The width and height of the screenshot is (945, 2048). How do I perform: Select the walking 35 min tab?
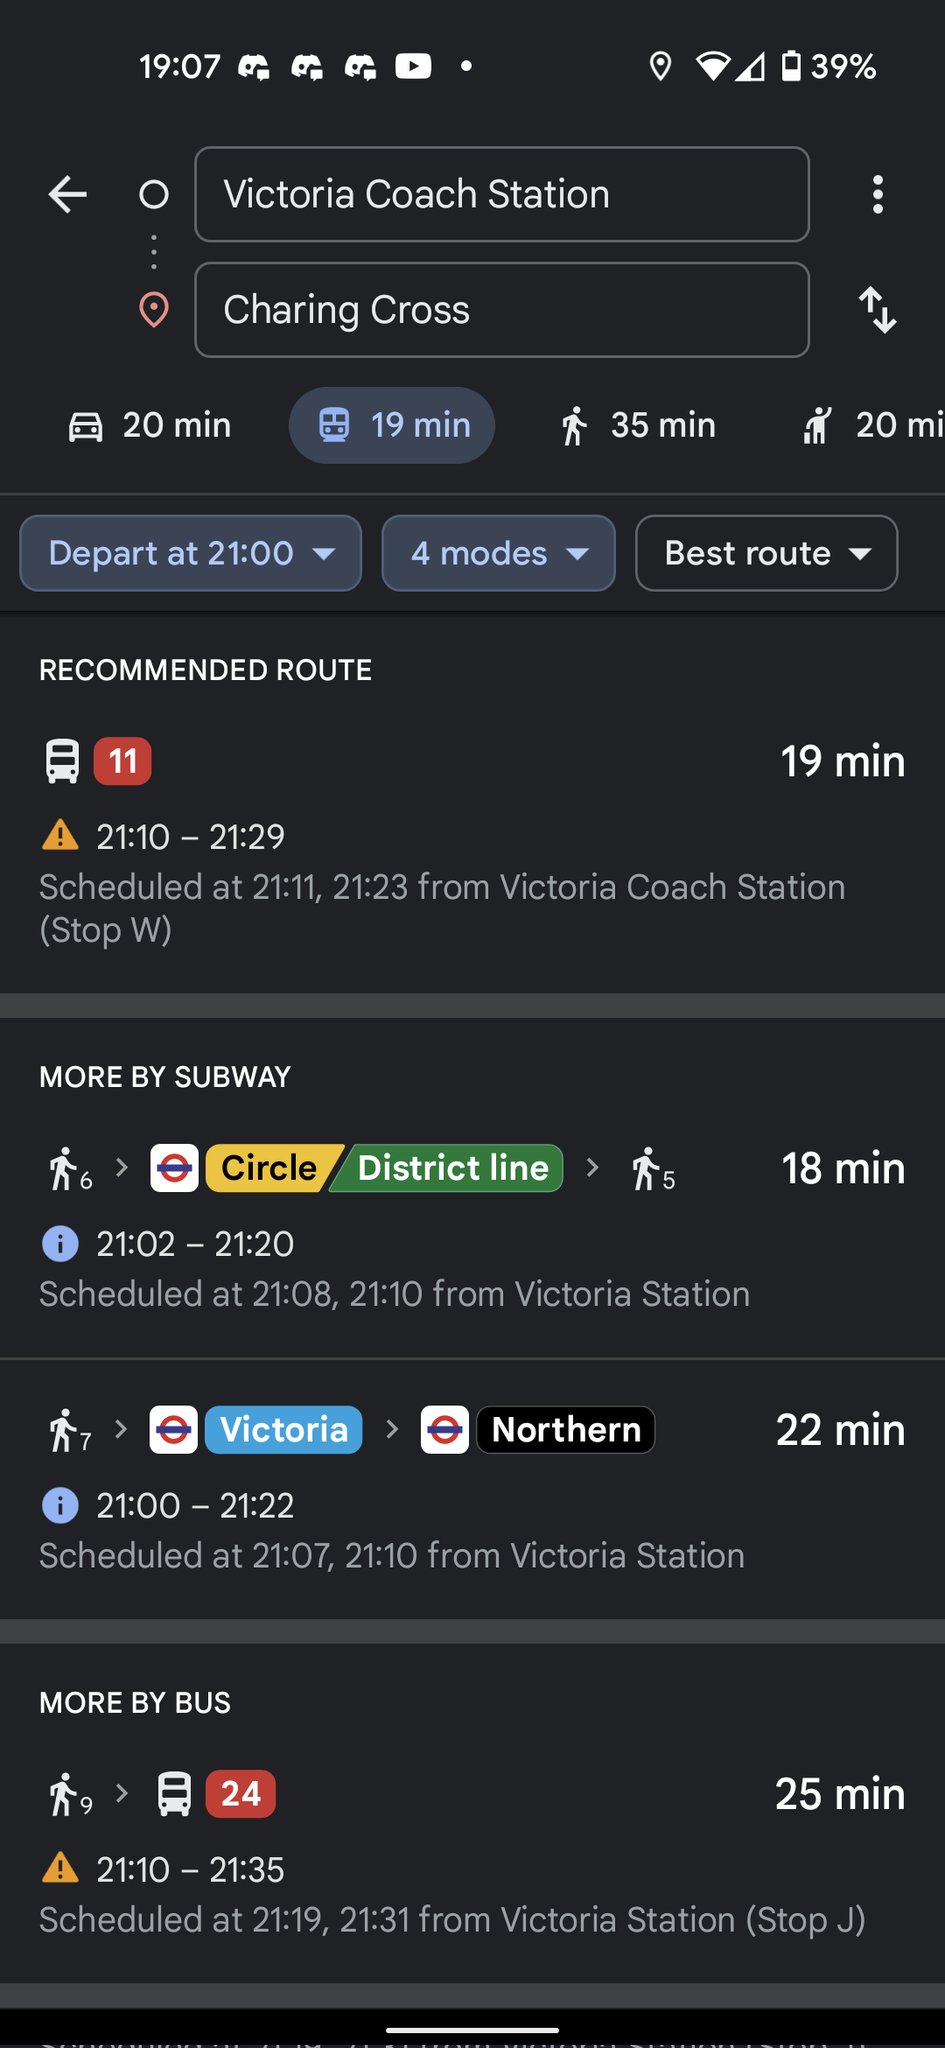click(x=637, y=425)
